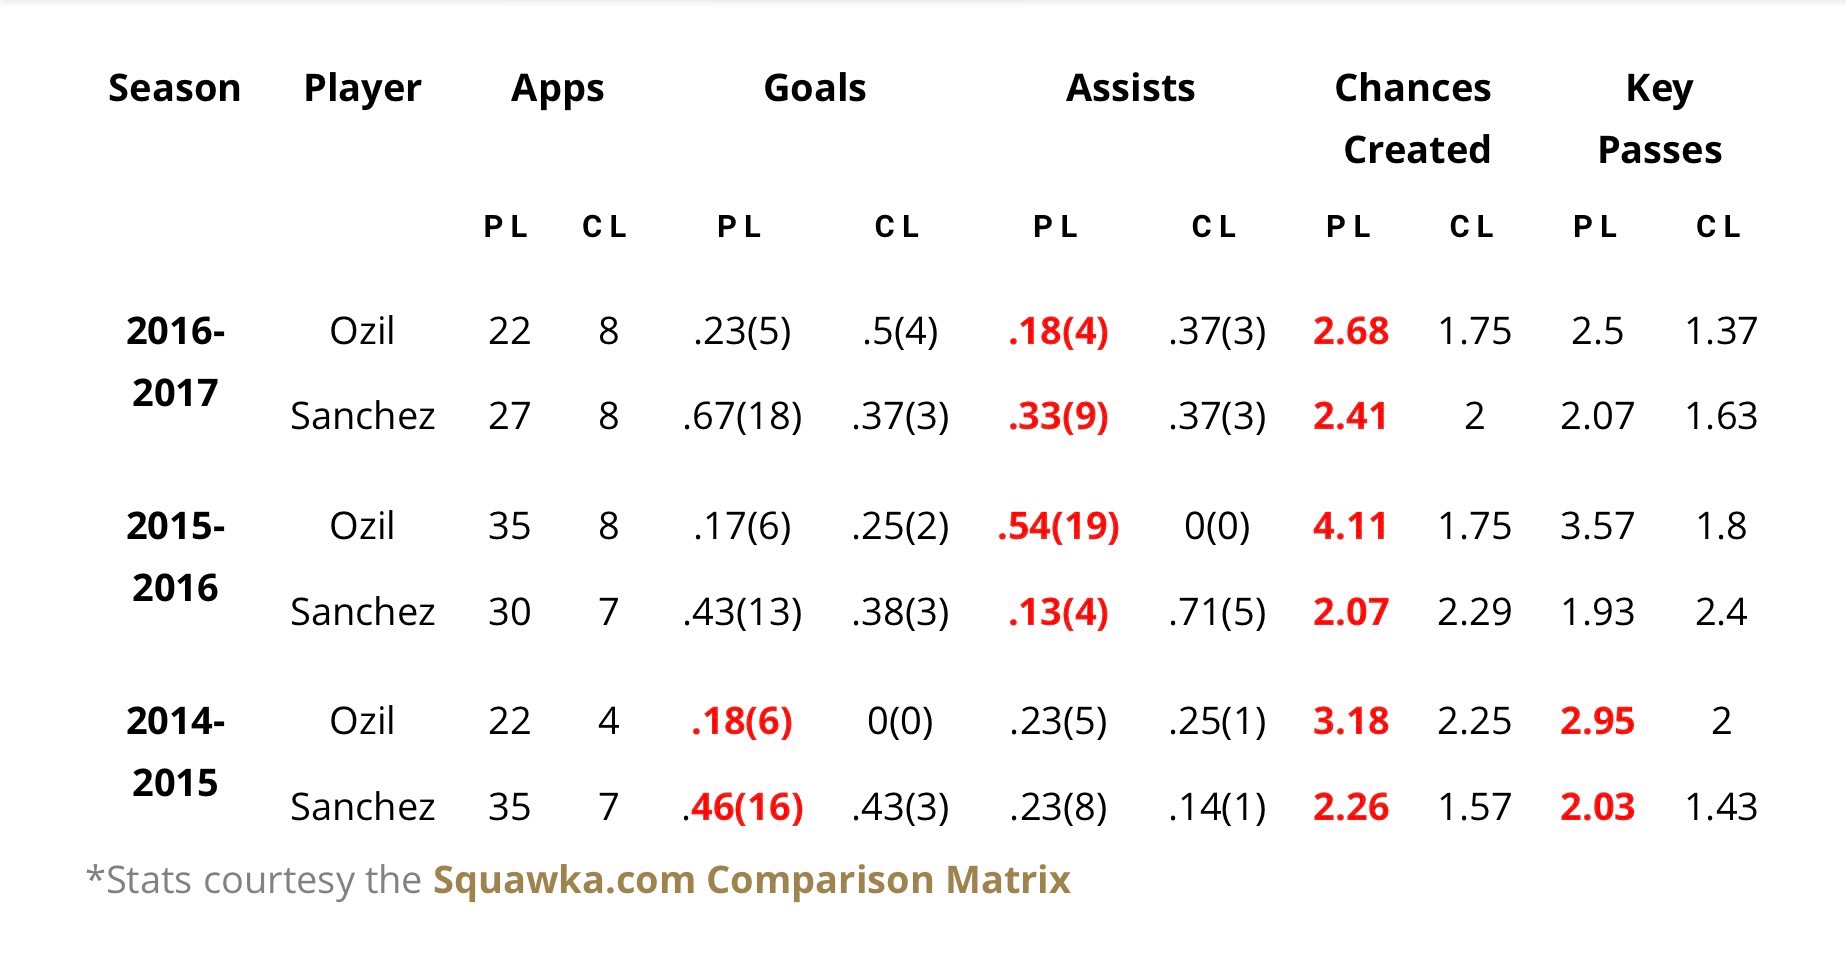Select the red .46(16) goals value
Image resolution: width=1846 pixels, height=968 pixels.
click(743, 807)
